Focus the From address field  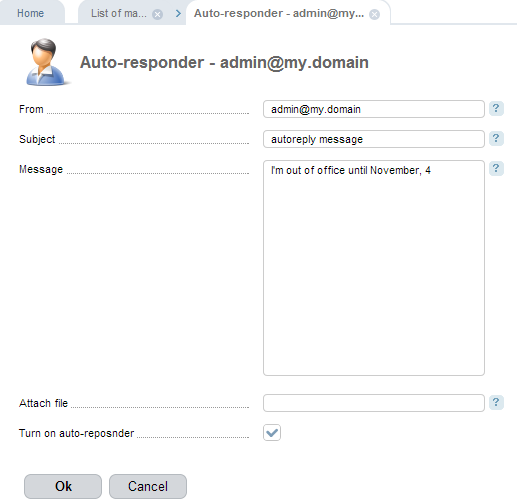point(374,109)
